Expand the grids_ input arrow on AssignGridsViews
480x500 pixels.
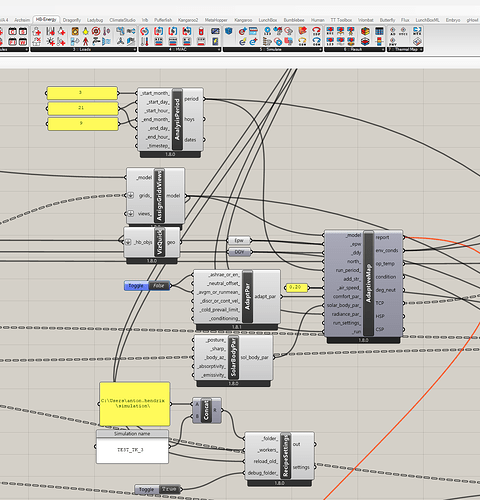pos(131,195)
